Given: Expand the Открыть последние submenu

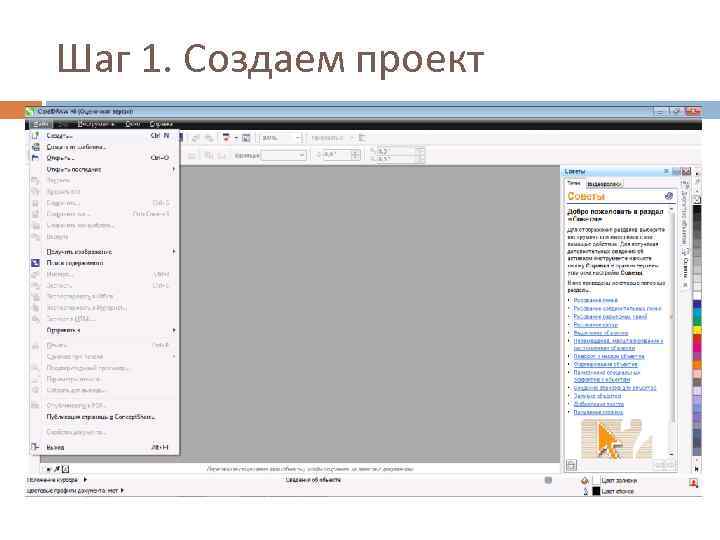Looking at the screenshot, I should coord(105,169).
